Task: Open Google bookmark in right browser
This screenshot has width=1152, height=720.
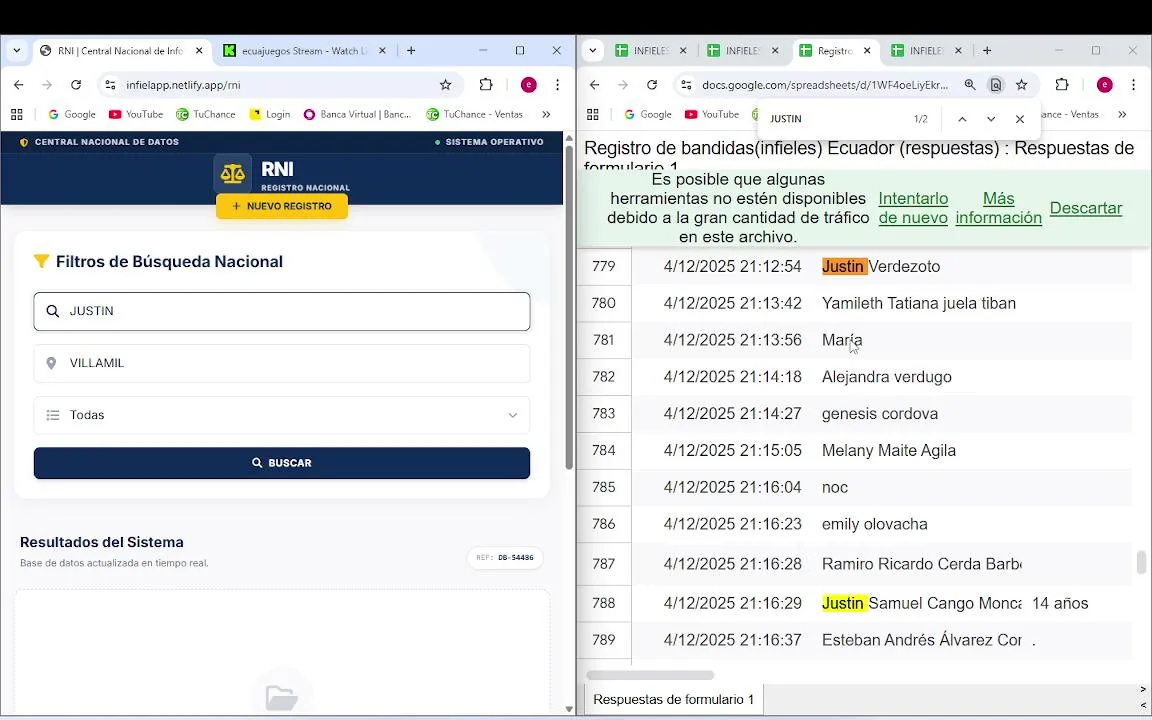Action: tap(647, 115)
